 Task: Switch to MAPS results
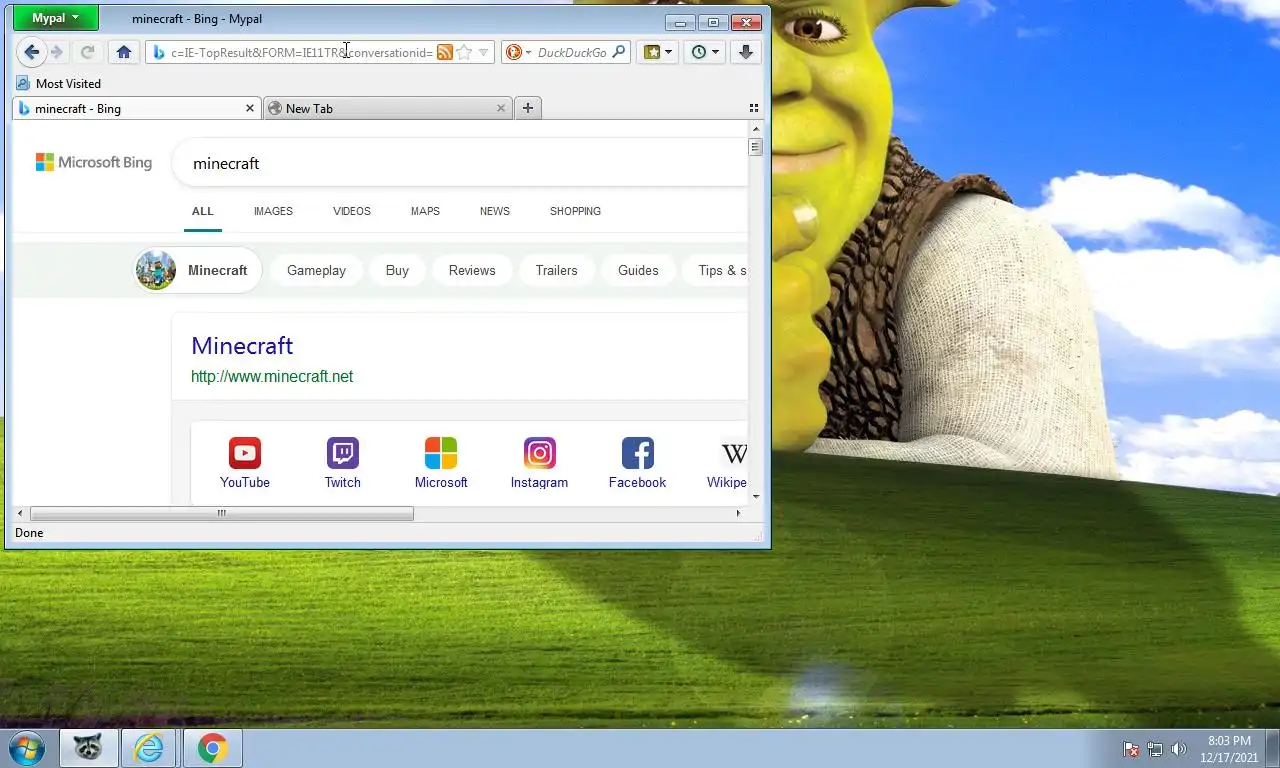tap(425, 211)
